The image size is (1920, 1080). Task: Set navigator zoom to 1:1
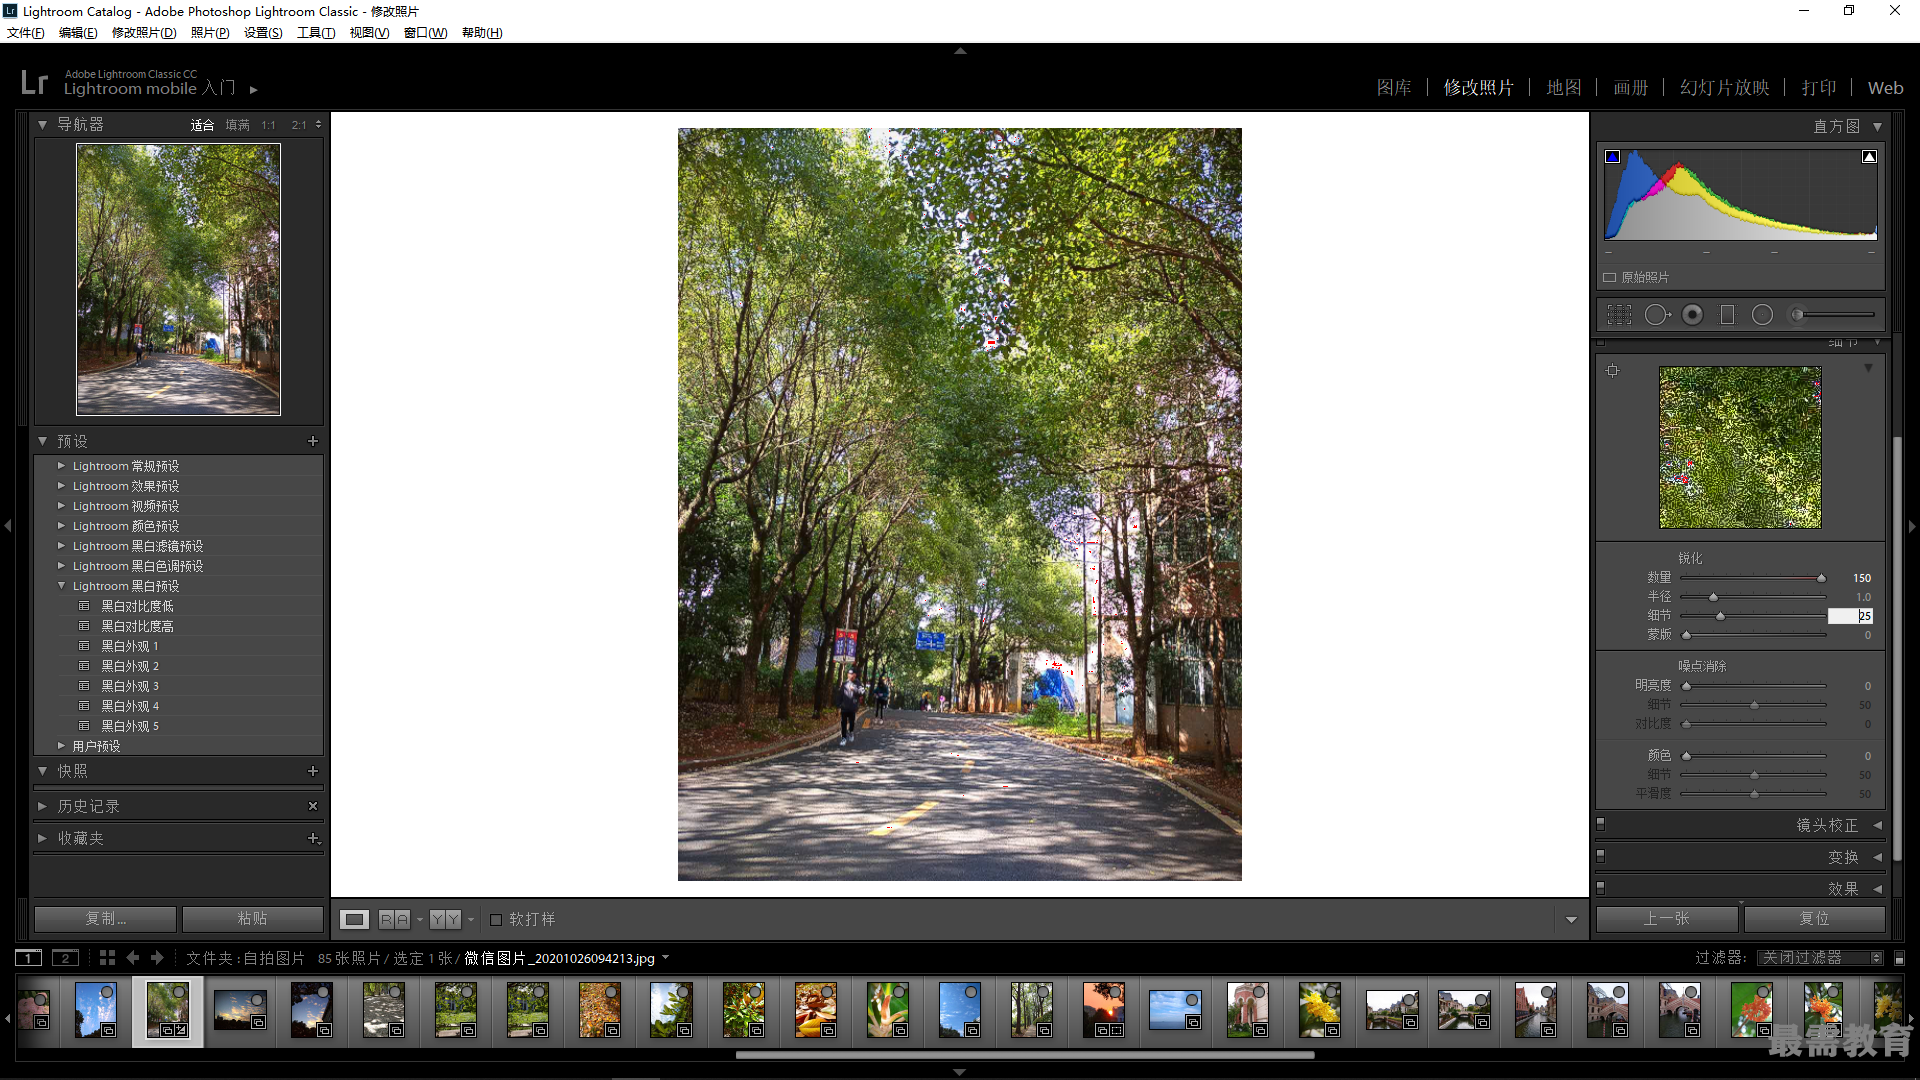268,125
